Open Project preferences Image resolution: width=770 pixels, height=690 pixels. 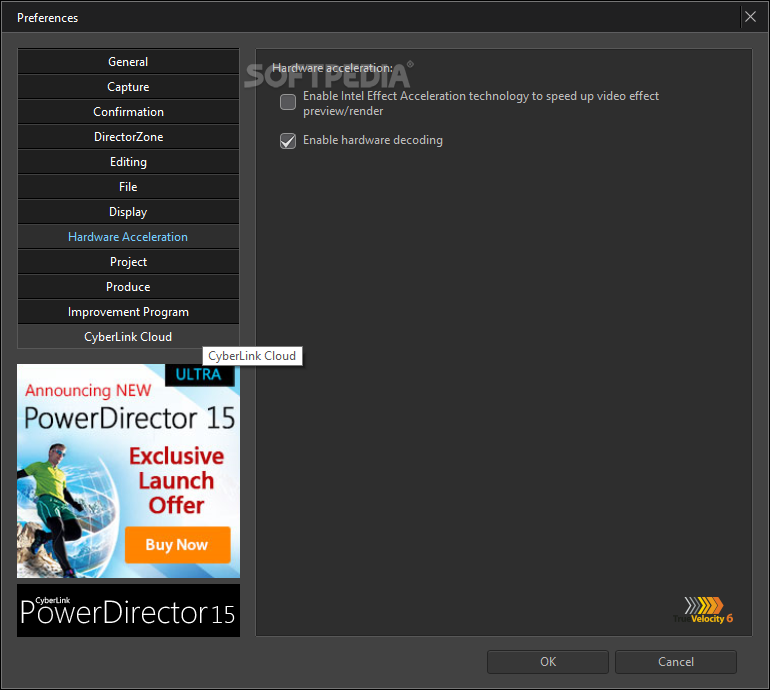click(128, 262)
